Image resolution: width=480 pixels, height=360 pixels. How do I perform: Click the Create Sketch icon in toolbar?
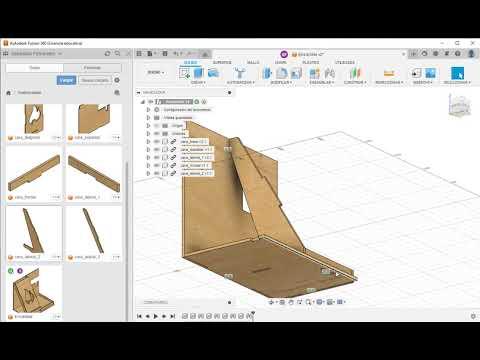coord(184,73)
